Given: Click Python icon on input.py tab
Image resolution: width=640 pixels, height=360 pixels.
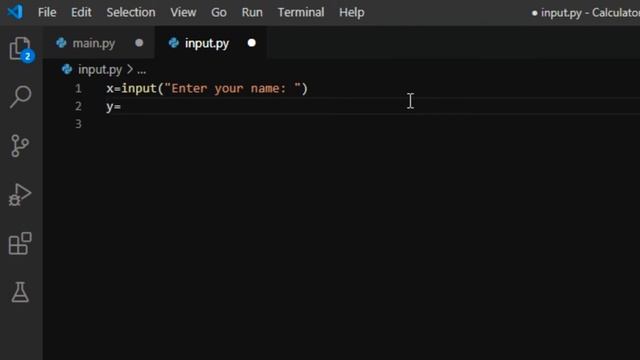Looking at the screenshot, I should tap(174, 43).
